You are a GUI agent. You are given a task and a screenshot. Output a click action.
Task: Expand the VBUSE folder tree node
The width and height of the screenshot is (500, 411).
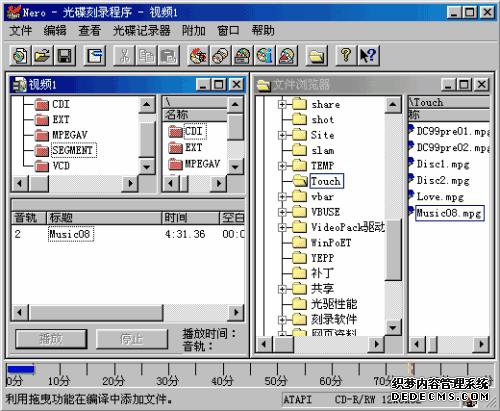pos(282,212)
